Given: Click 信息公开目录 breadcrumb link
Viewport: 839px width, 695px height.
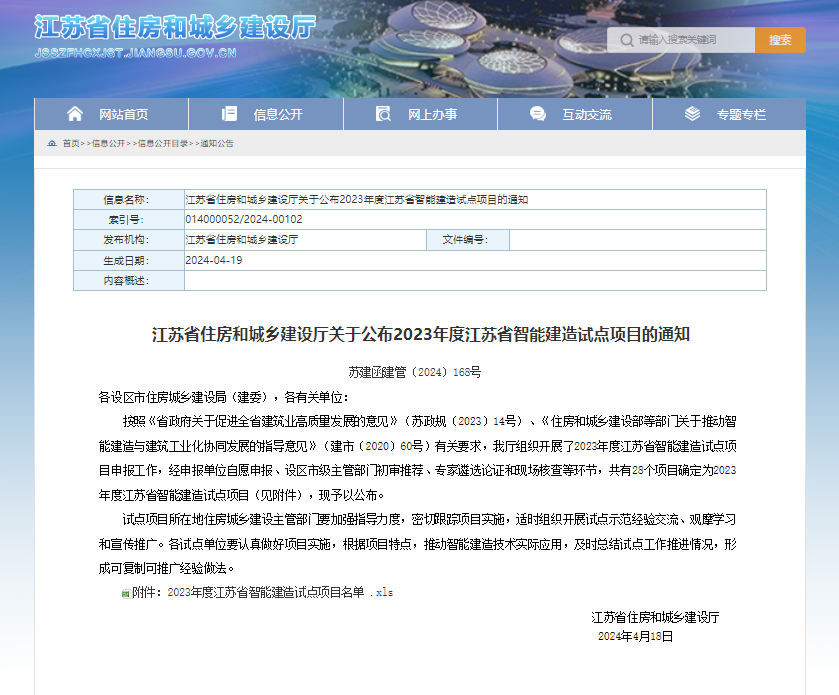Looking at the screenshot, I should 162,144.
